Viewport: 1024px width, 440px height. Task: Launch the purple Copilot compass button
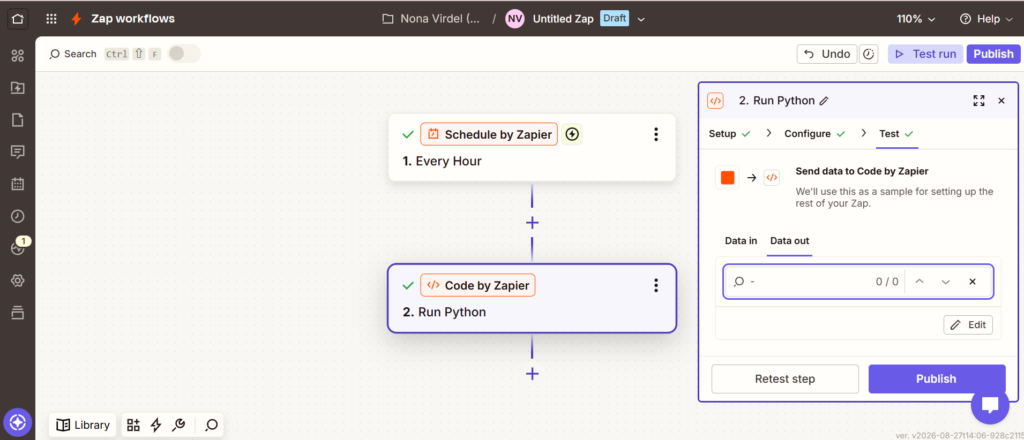[x=18, y=422]
